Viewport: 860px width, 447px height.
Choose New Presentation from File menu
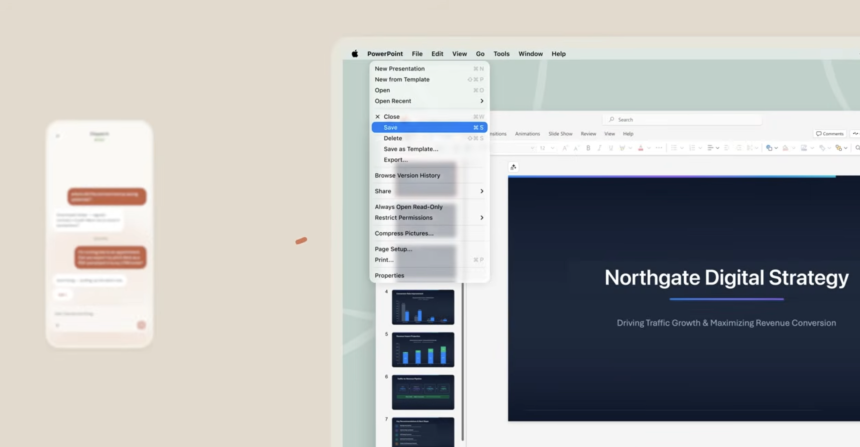[429, 69]
